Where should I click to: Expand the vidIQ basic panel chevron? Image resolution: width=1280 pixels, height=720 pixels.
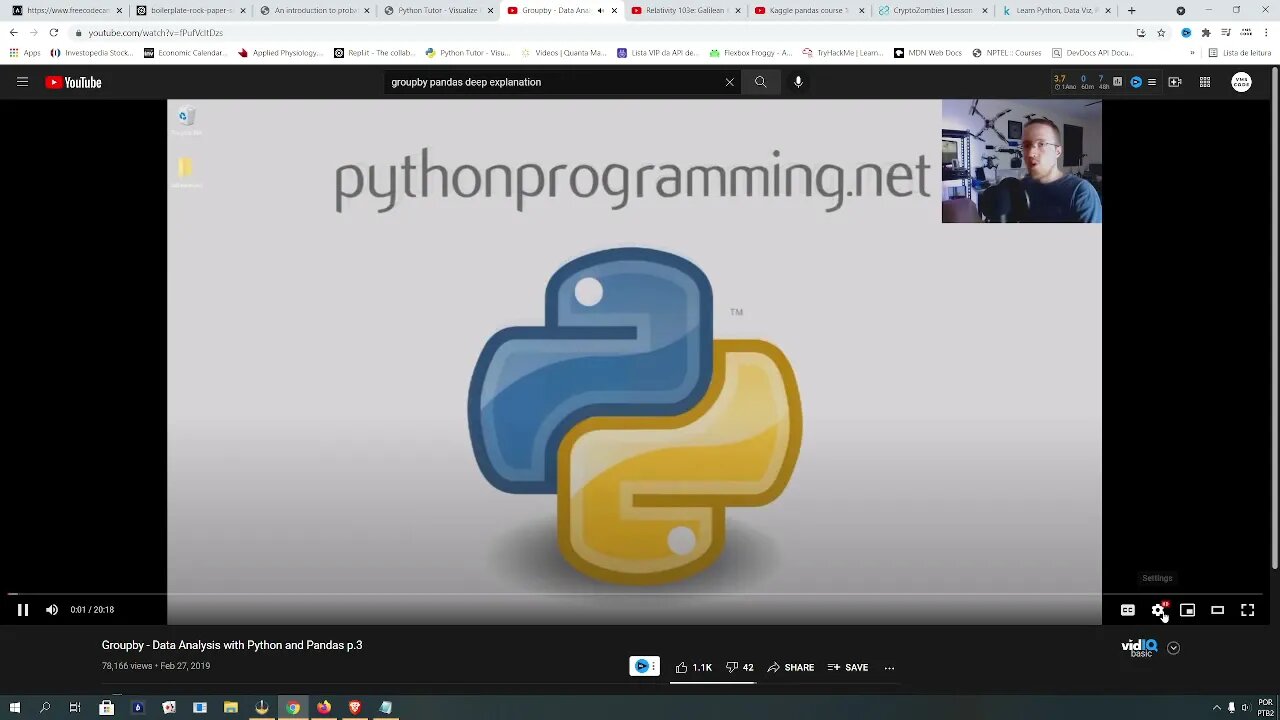1174,648
